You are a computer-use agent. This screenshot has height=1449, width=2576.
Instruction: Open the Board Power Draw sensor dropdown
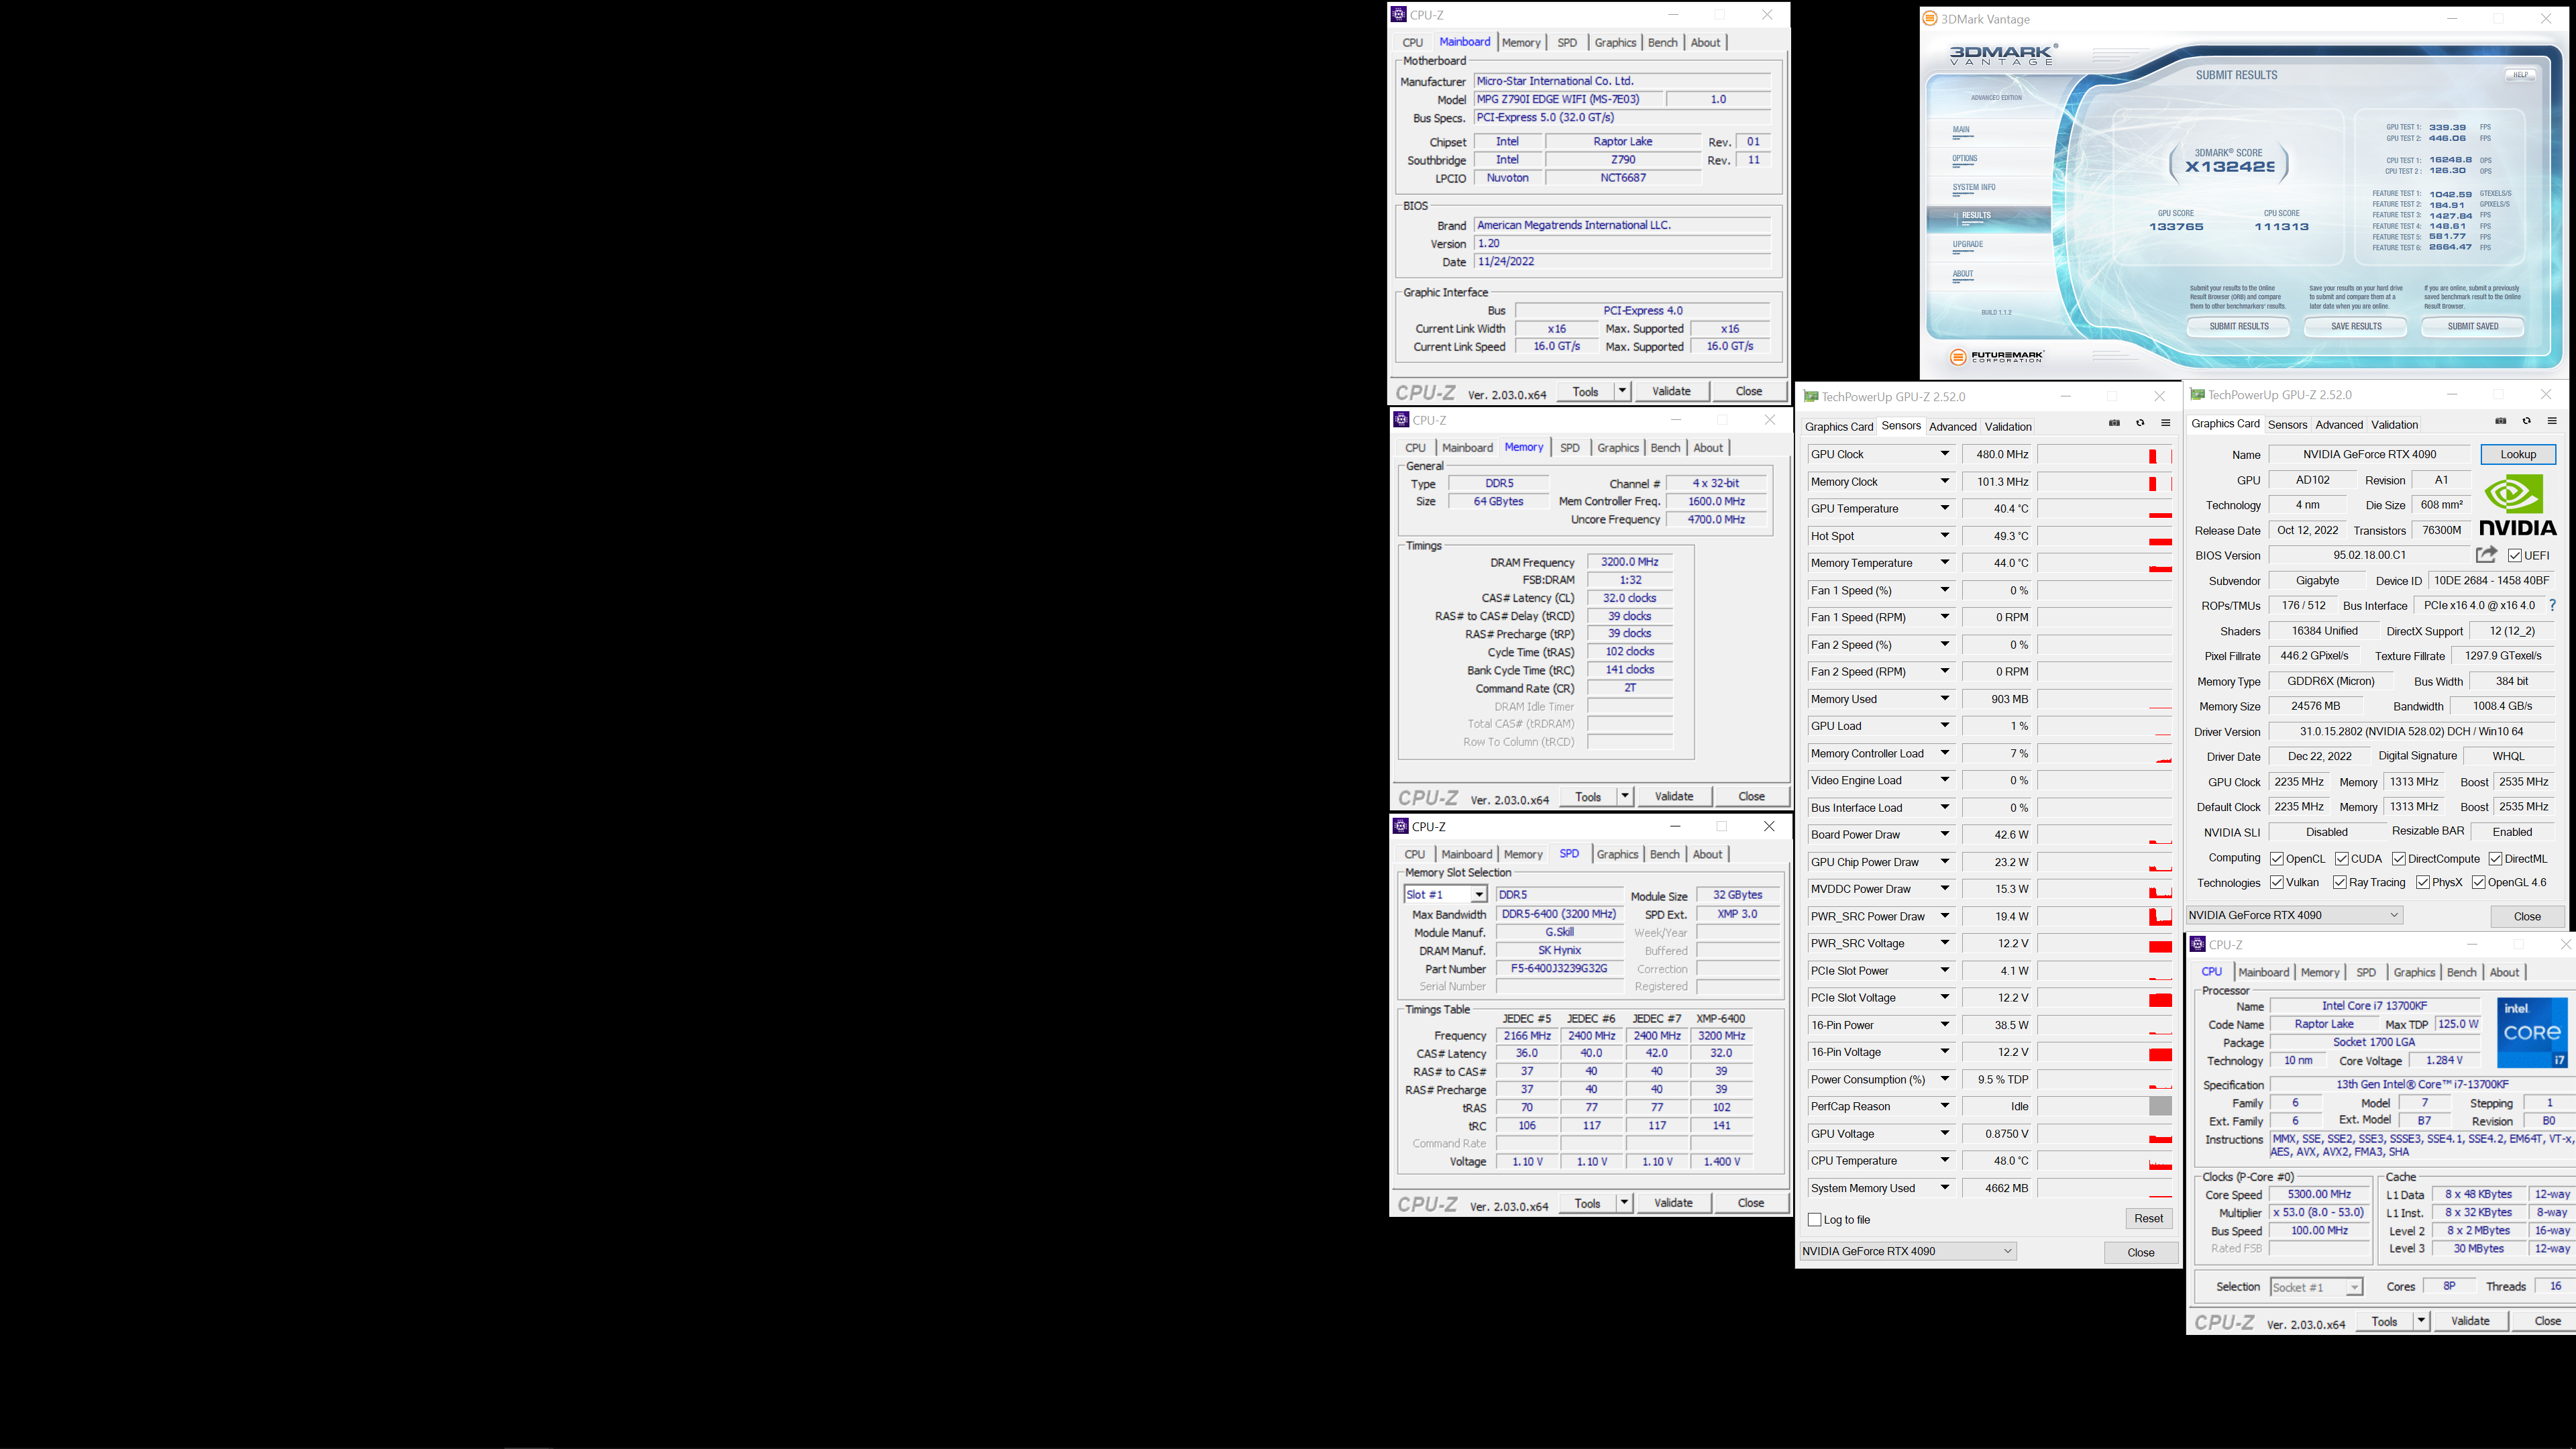coord(1945,834)
